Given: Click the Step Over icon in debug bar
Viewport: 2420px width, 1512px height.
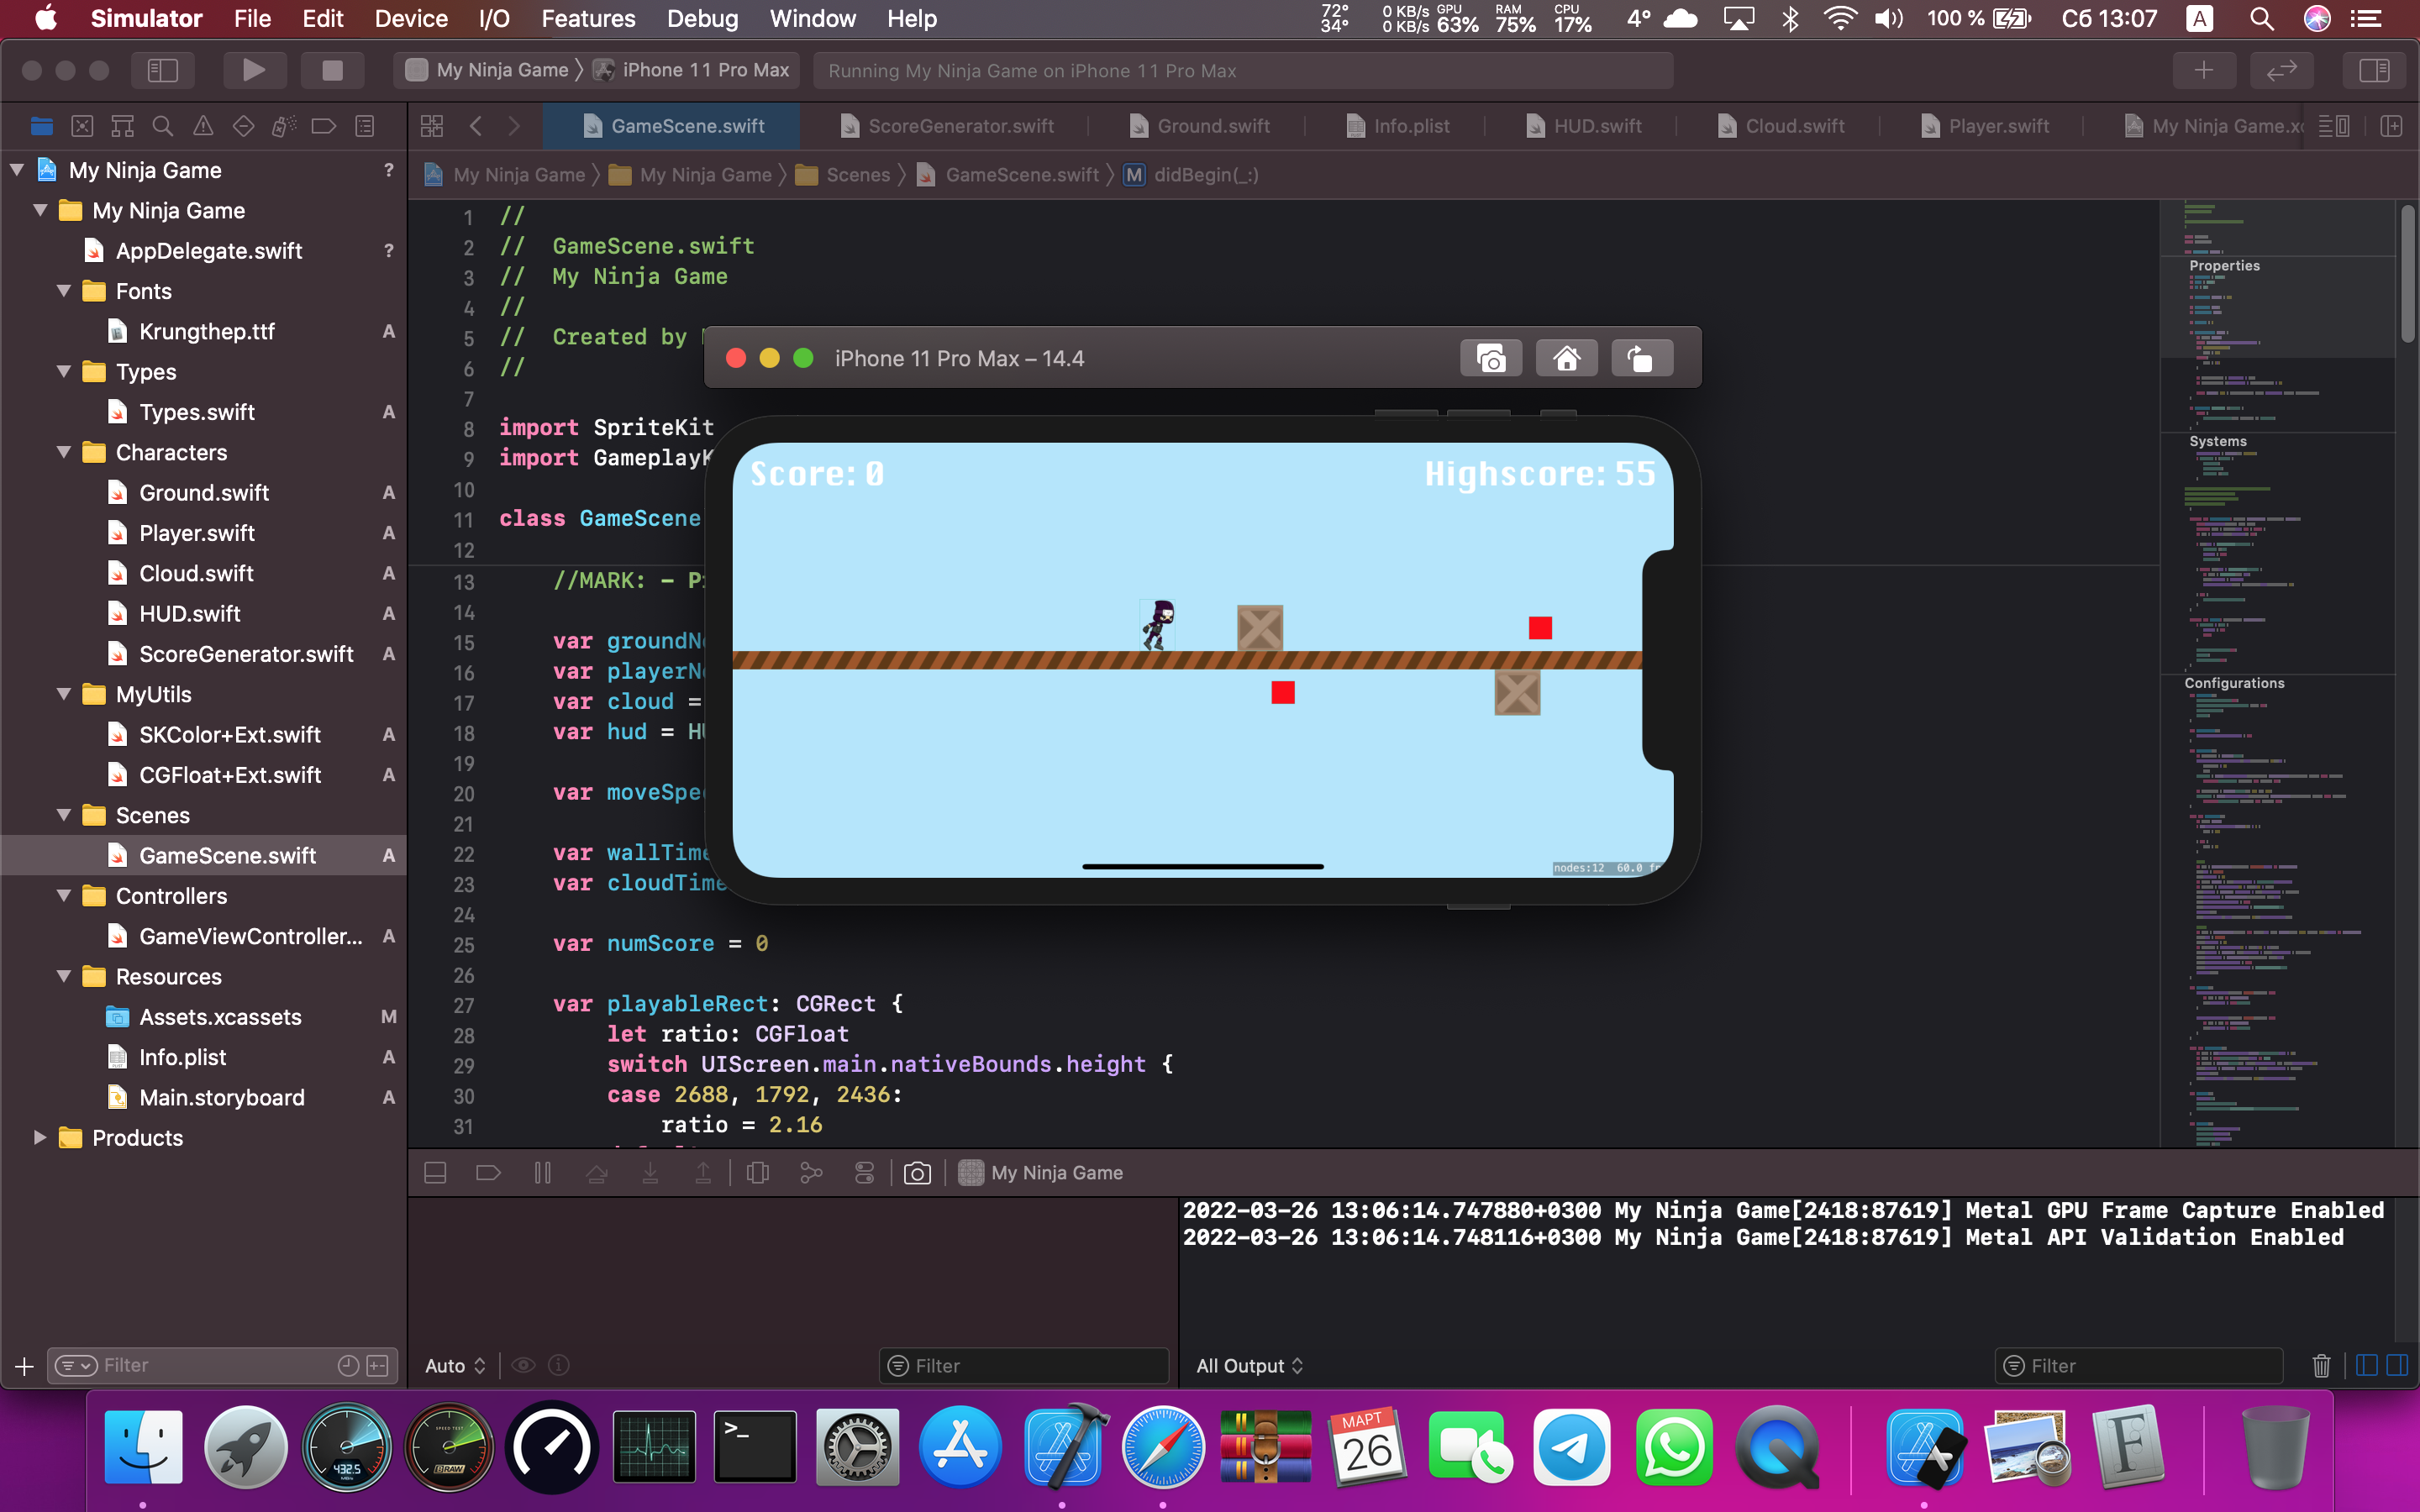Looking at the screenshot, I should (x=598, y=1172).
